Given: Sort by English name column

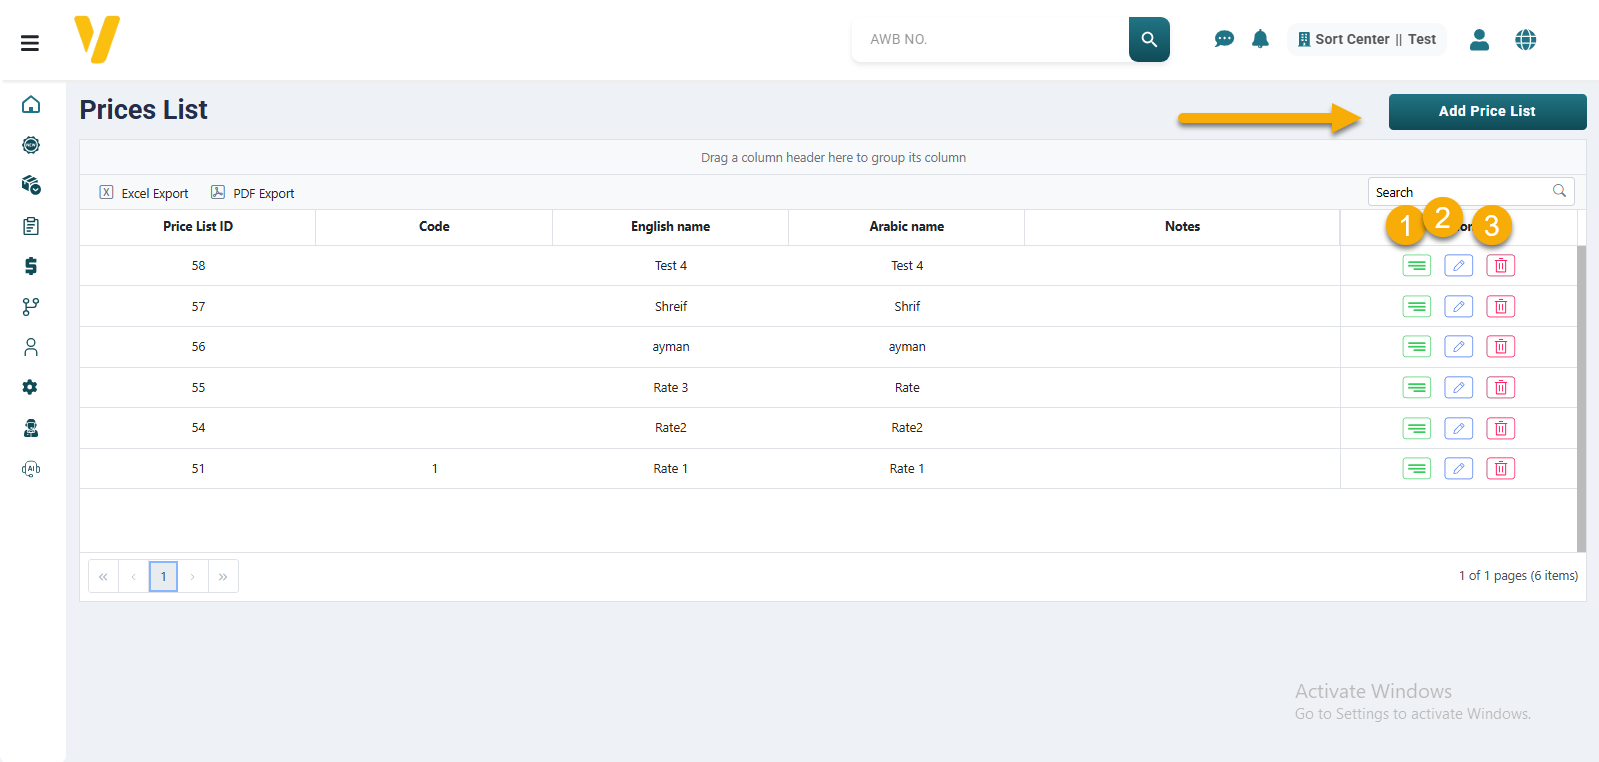Looking at the screenshot, I should click(x=670, y=227).
